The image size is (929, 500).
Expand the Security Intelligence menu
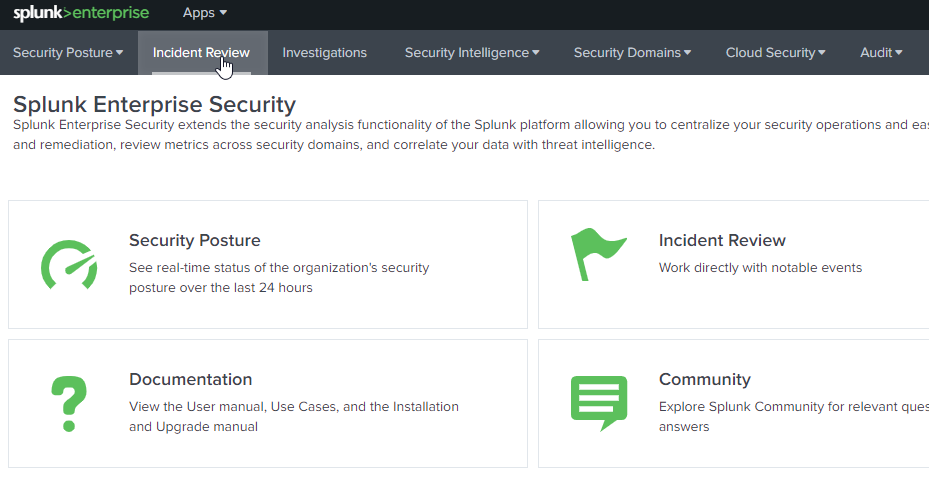[472, 53]
